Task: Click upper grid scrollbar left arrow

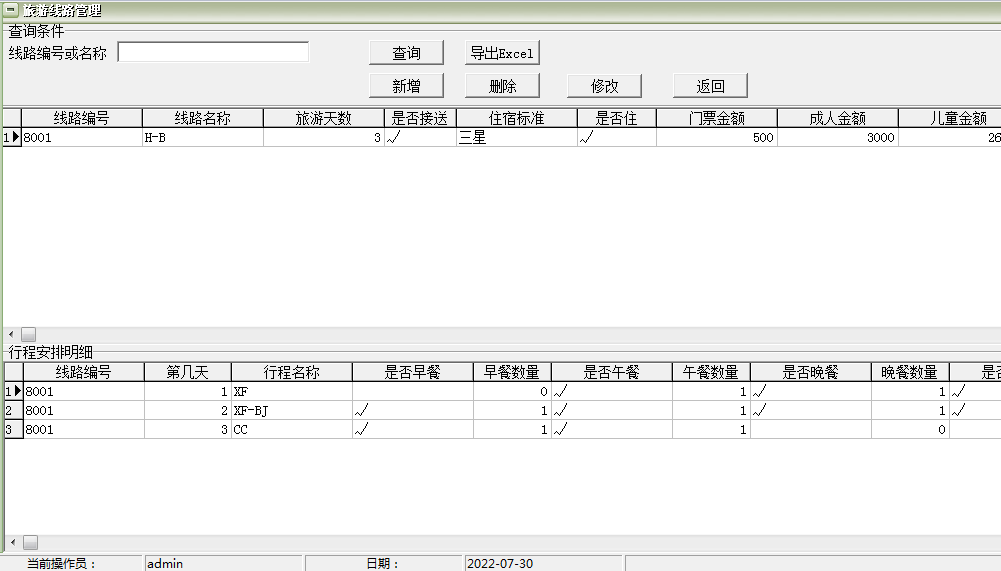Action: [11, 334]
